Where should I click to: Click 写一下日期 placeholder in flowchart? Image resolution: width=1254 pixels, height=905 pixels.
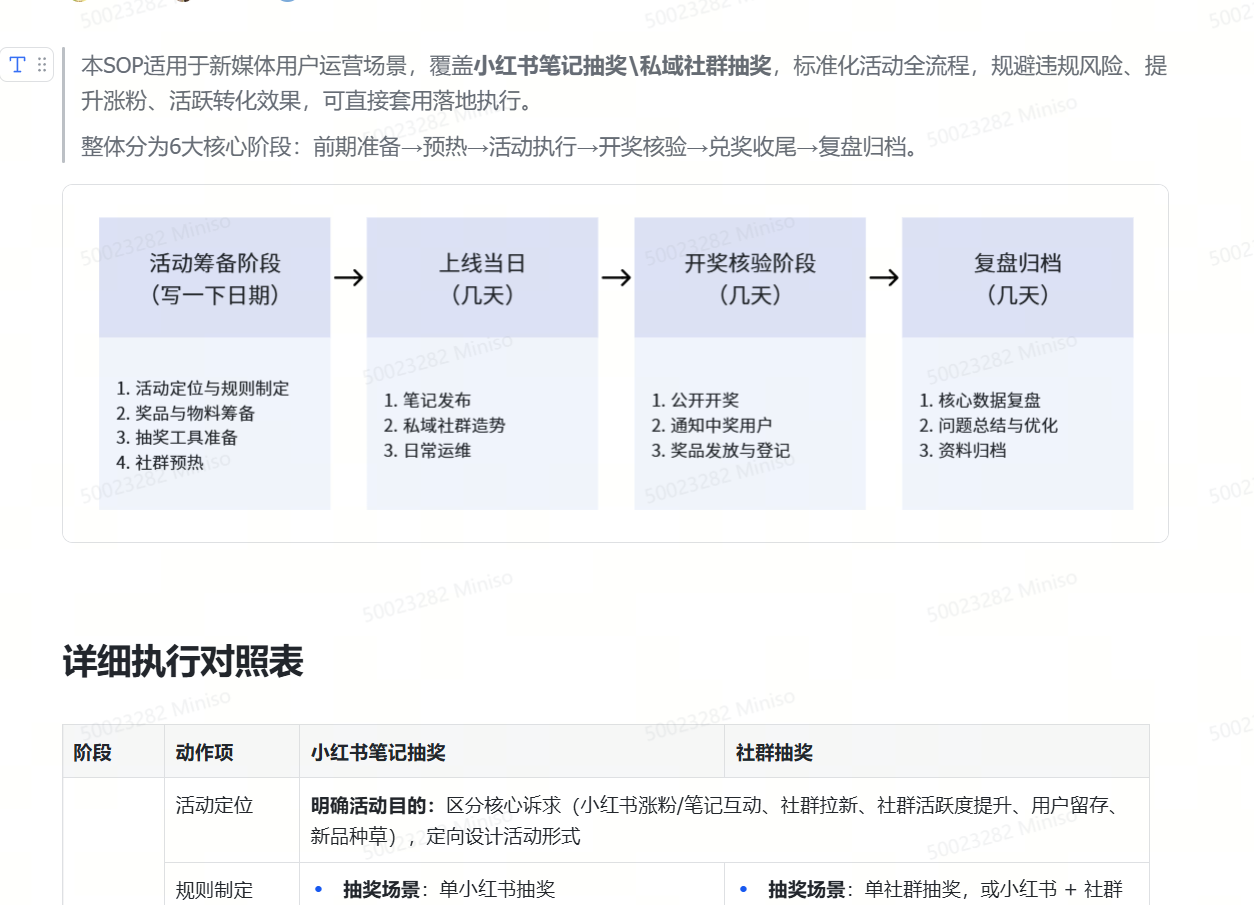coord(215,295)
